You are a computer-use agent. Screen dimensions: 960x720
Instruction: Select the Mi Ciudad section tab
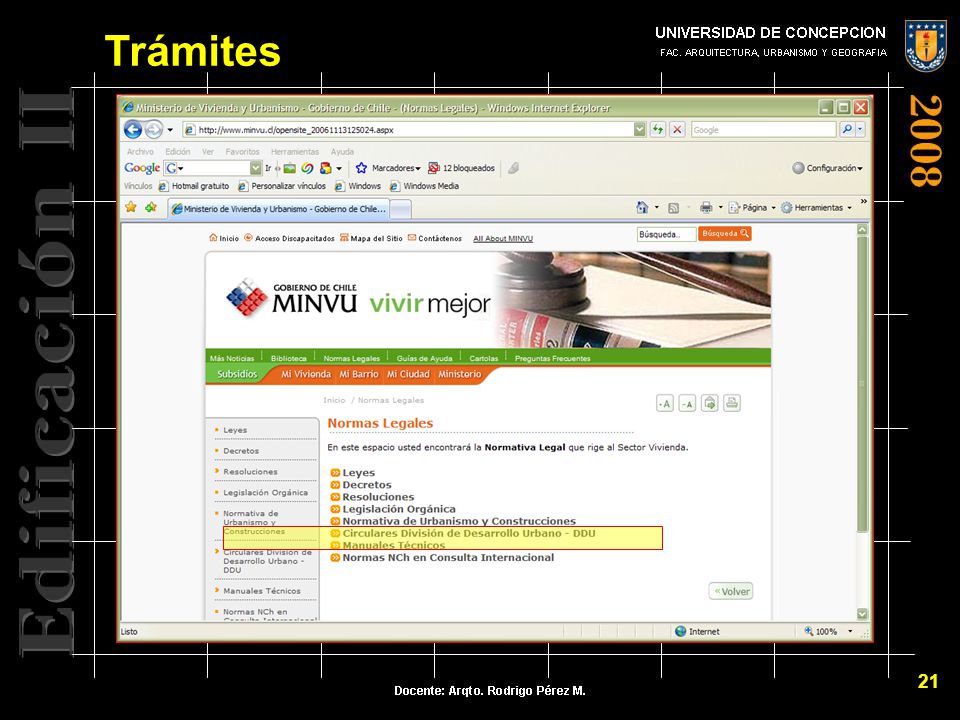408,374
